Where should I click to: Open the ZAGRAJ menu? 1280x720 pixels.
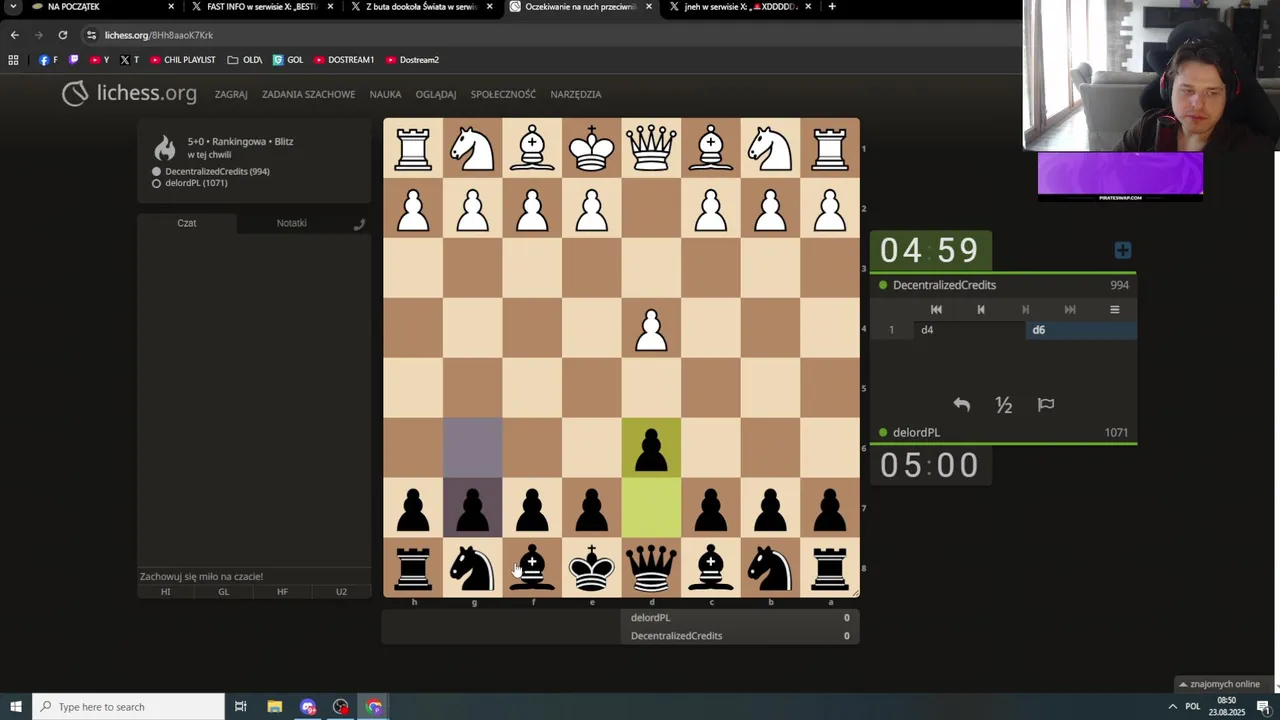point(231,94)
